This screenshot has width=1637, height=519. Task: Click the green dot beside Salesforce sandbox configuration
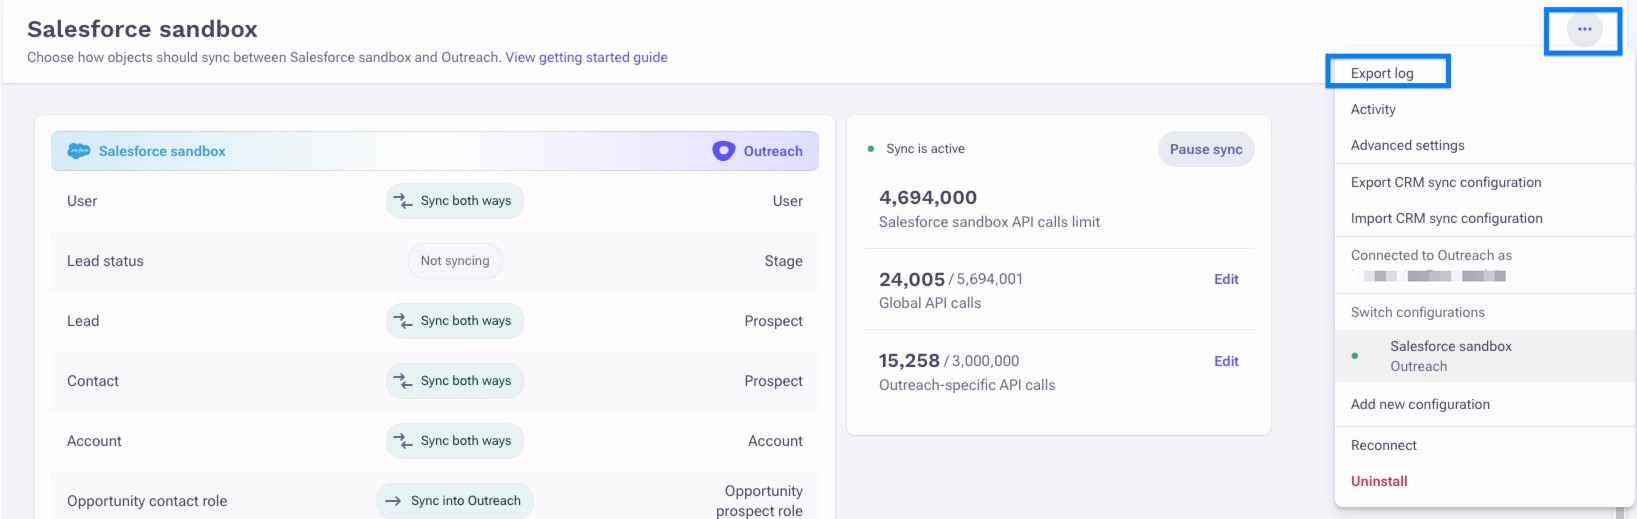click(x=1354, y=356)
